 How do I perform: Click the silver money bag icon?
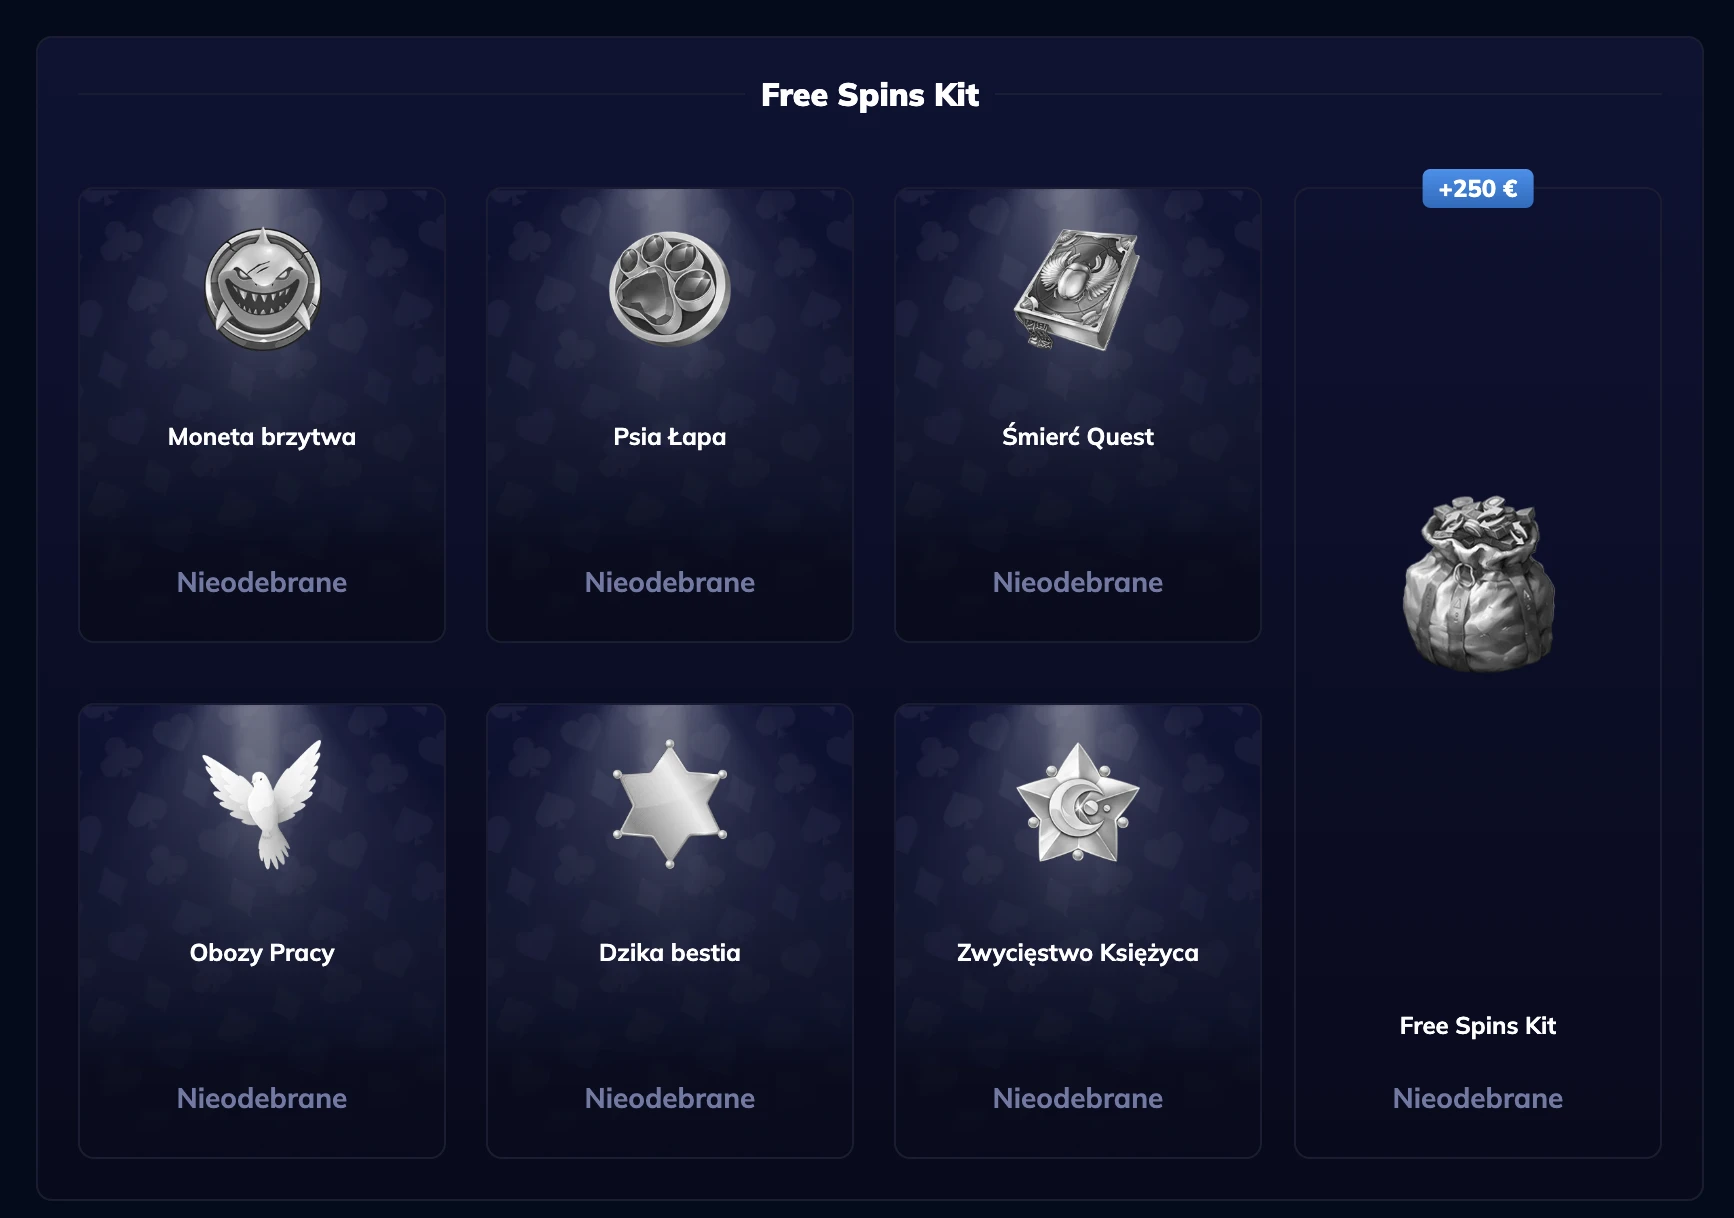point(1478,584)
